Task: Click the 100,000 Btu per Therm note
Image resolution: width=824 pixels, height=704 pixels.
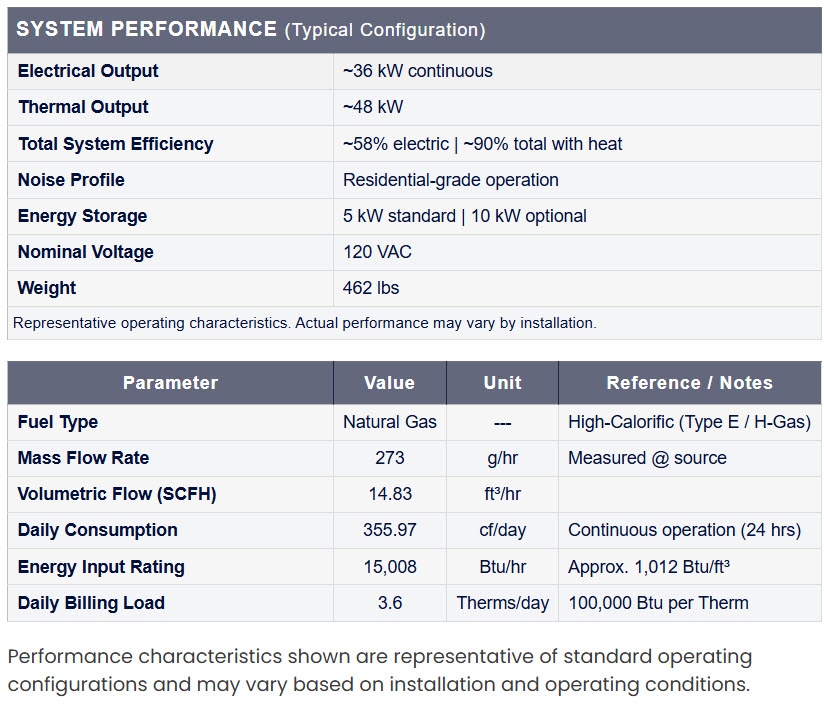Action: (658, 603)
